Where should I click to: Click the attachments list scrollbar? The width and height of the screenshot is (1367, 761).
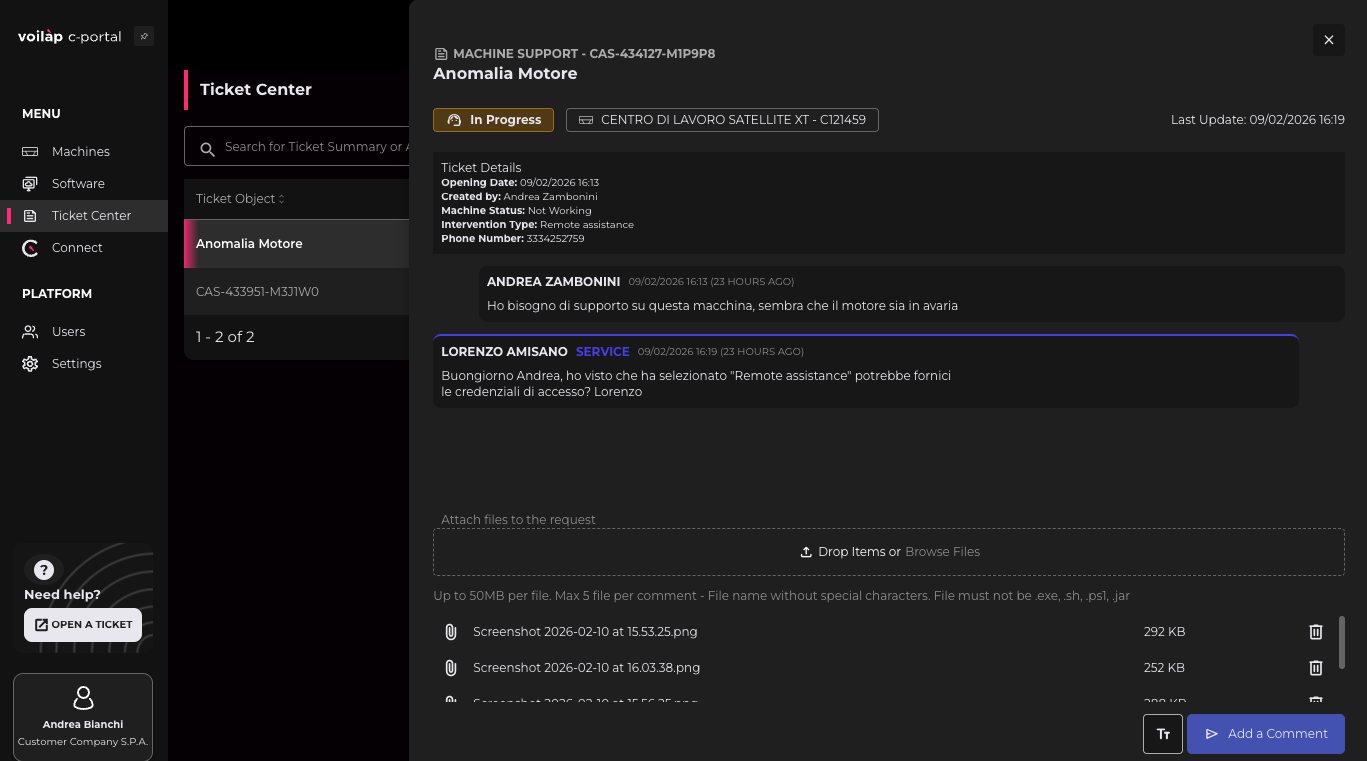[1341, 643]
